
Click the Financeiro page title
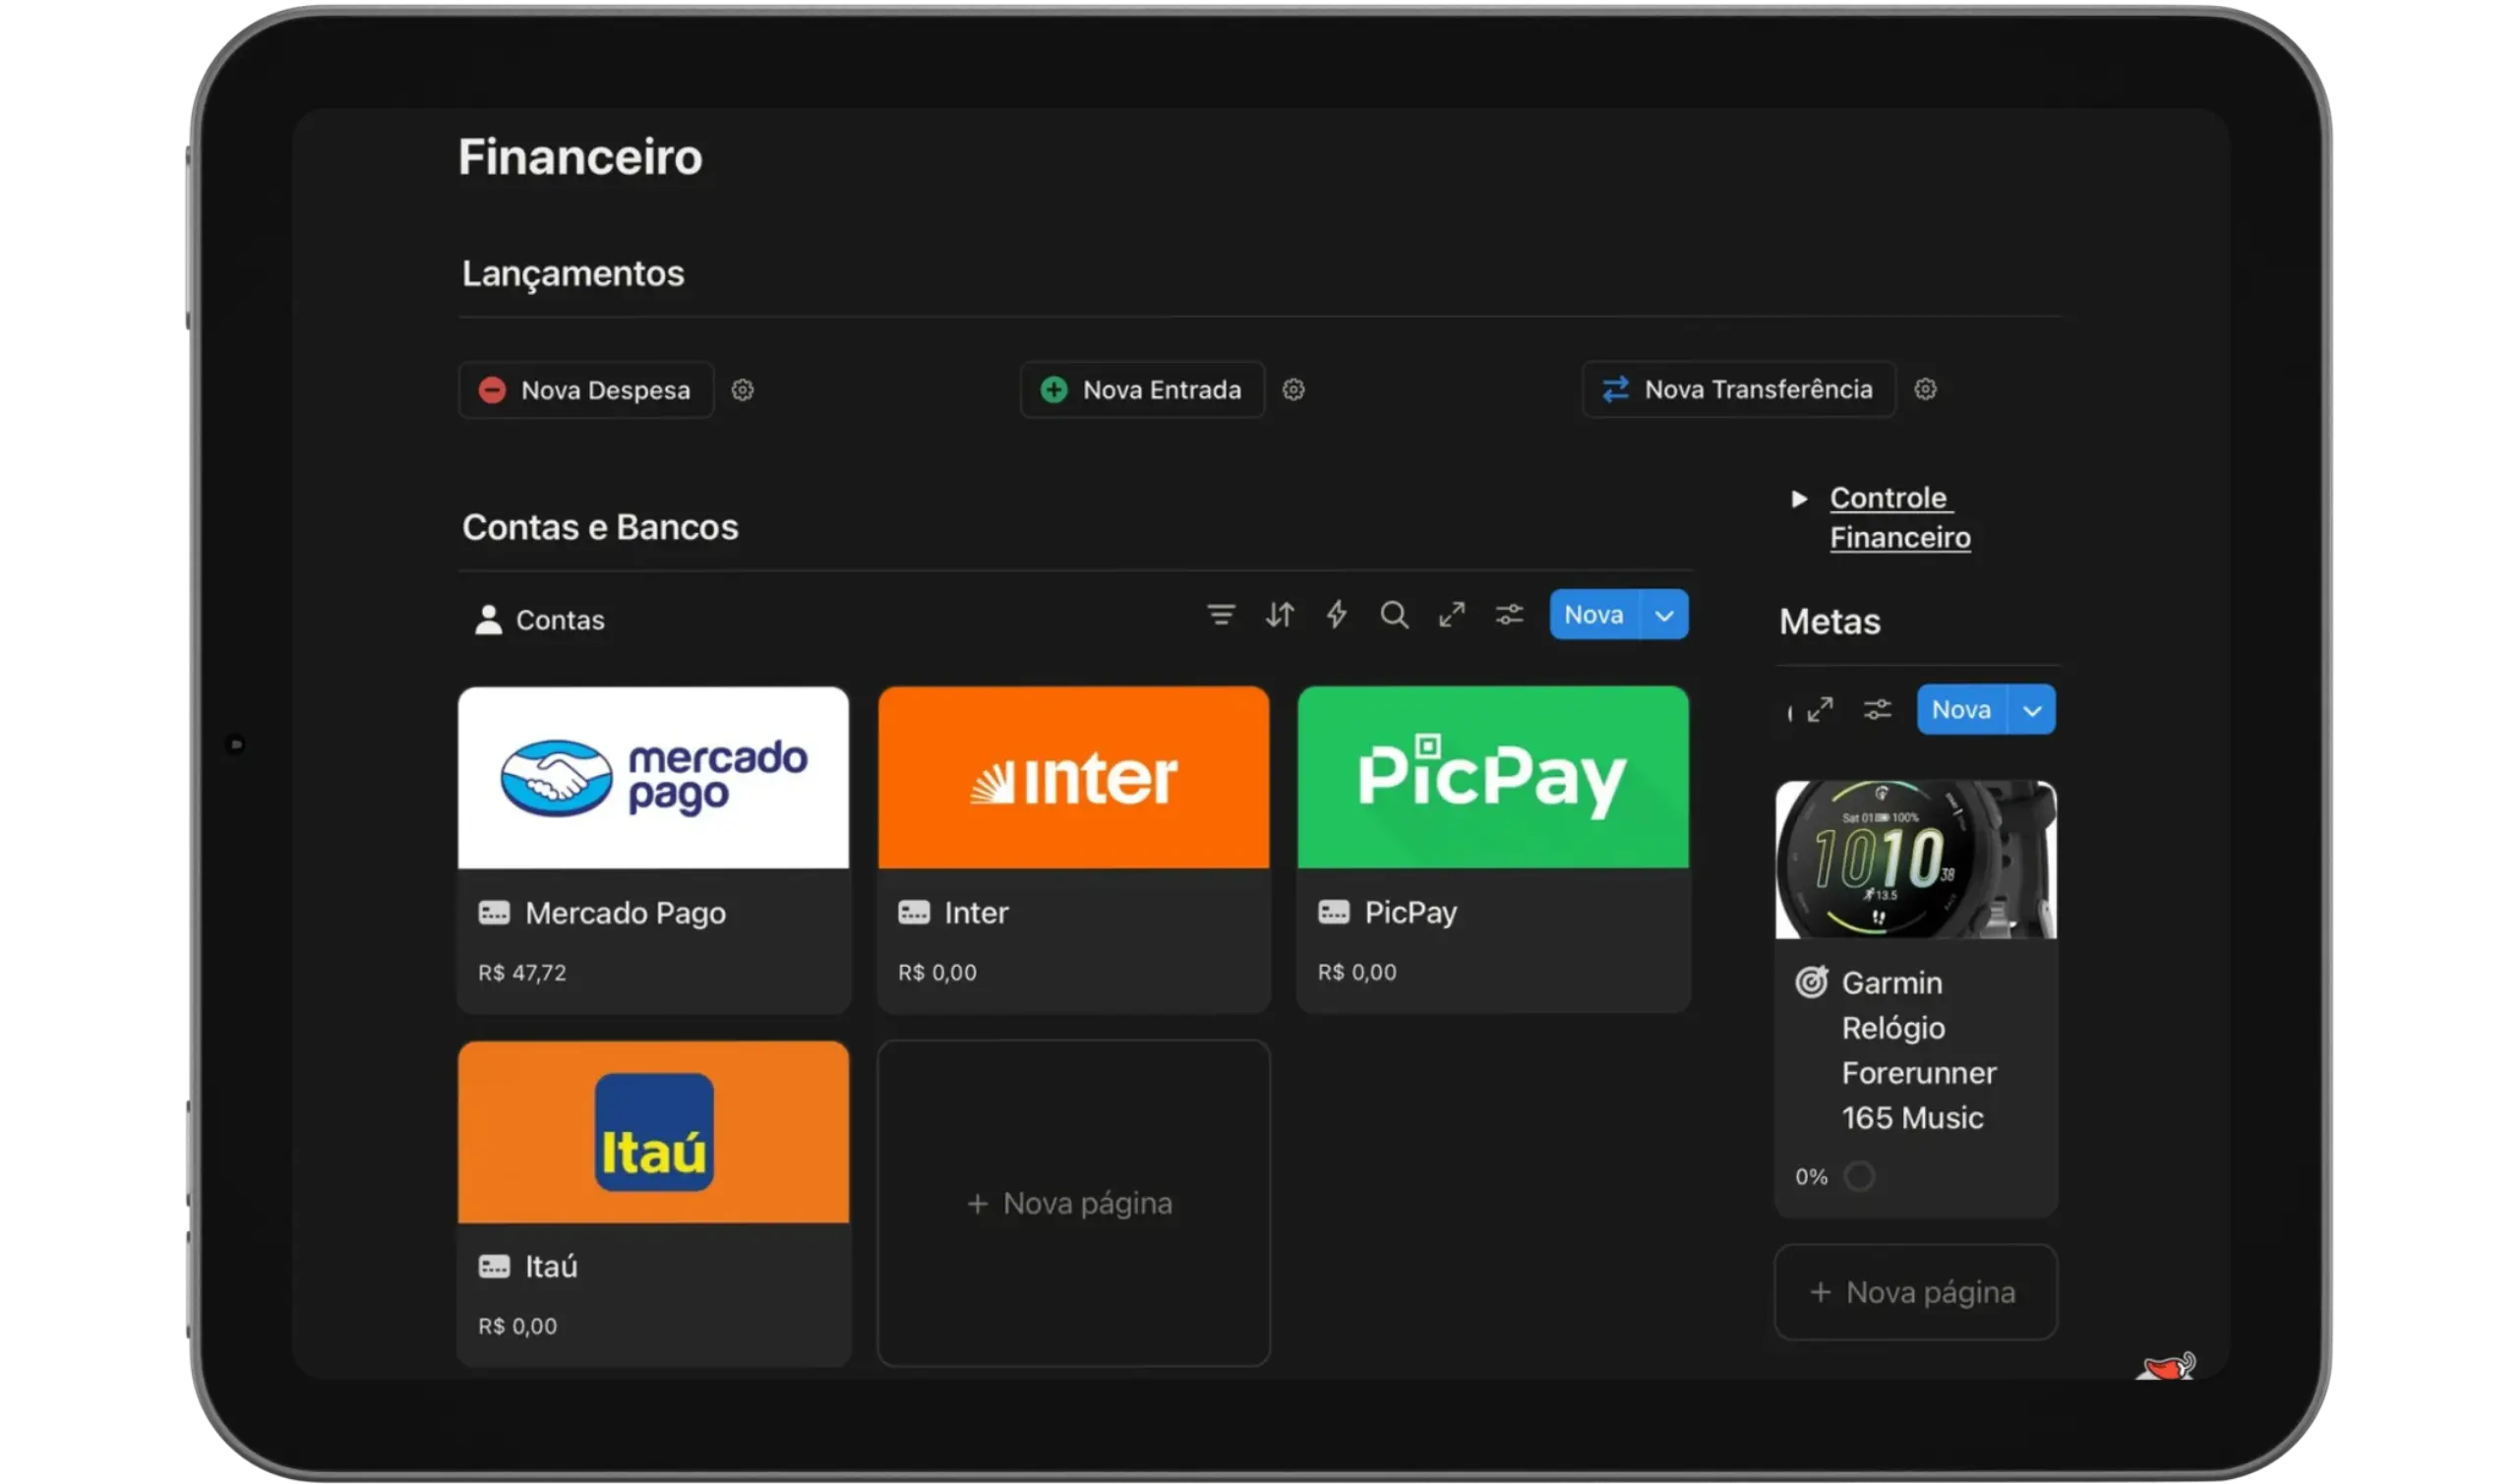tap(580, 157)
